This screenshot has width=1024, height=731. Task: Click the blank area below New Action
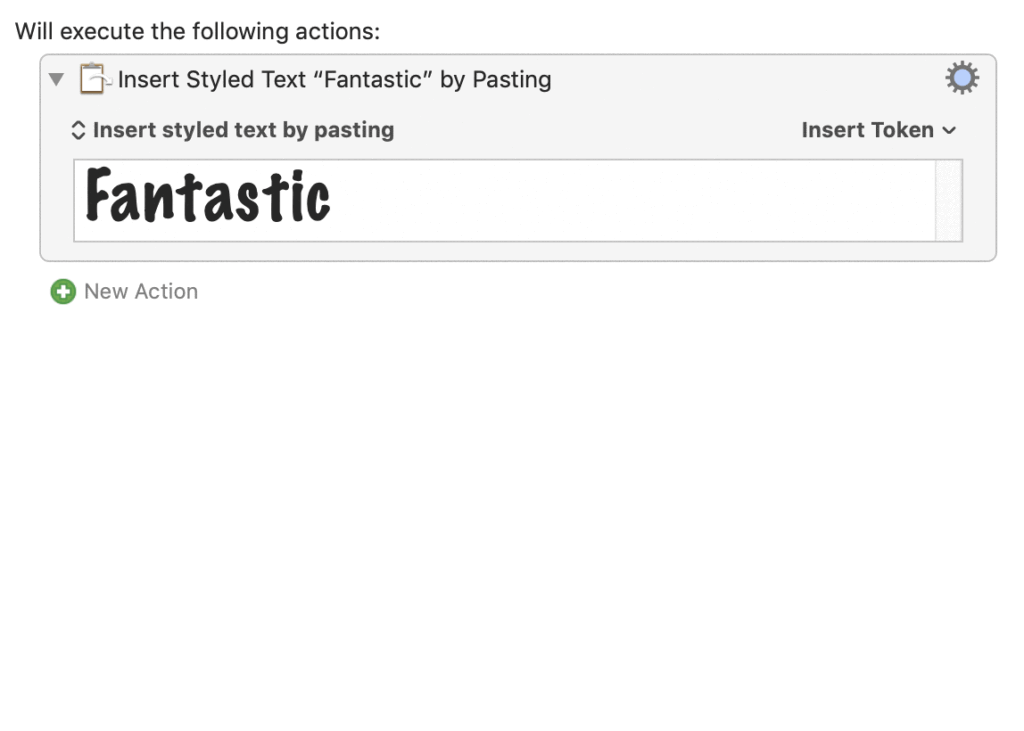(500, 500)
